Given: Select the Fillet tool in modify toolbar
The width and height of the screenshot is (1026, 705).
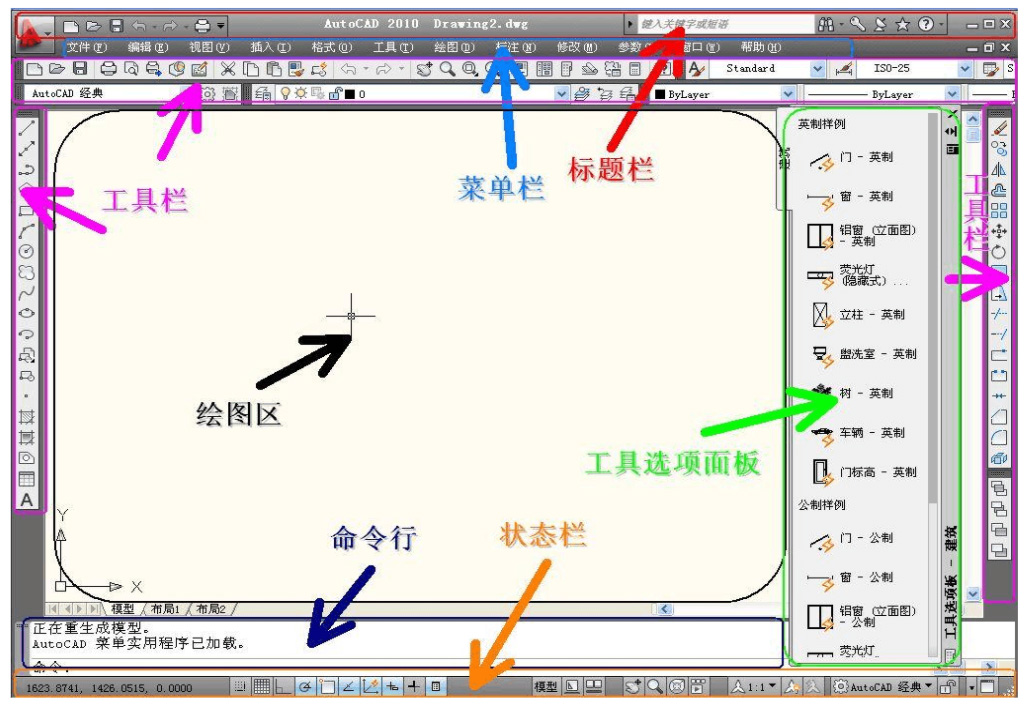Looking at the screenshot, I should (x=999, y=437).
